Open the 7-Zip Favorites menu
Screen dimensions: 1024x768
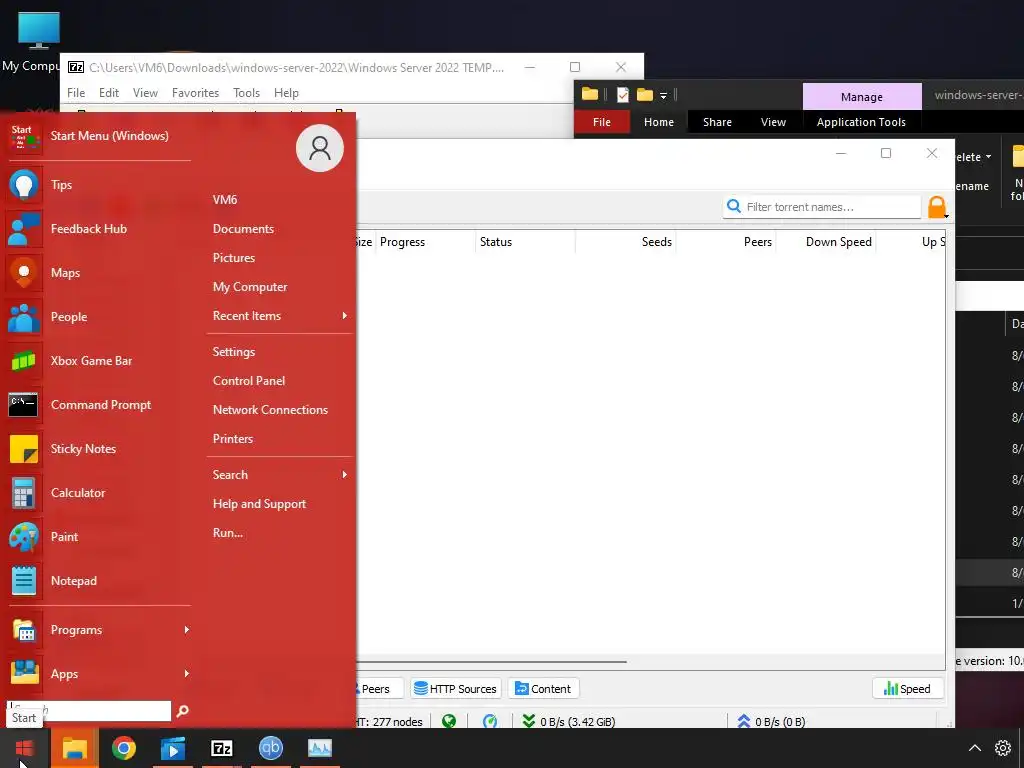pyautogui.click(x=195, y=93)
